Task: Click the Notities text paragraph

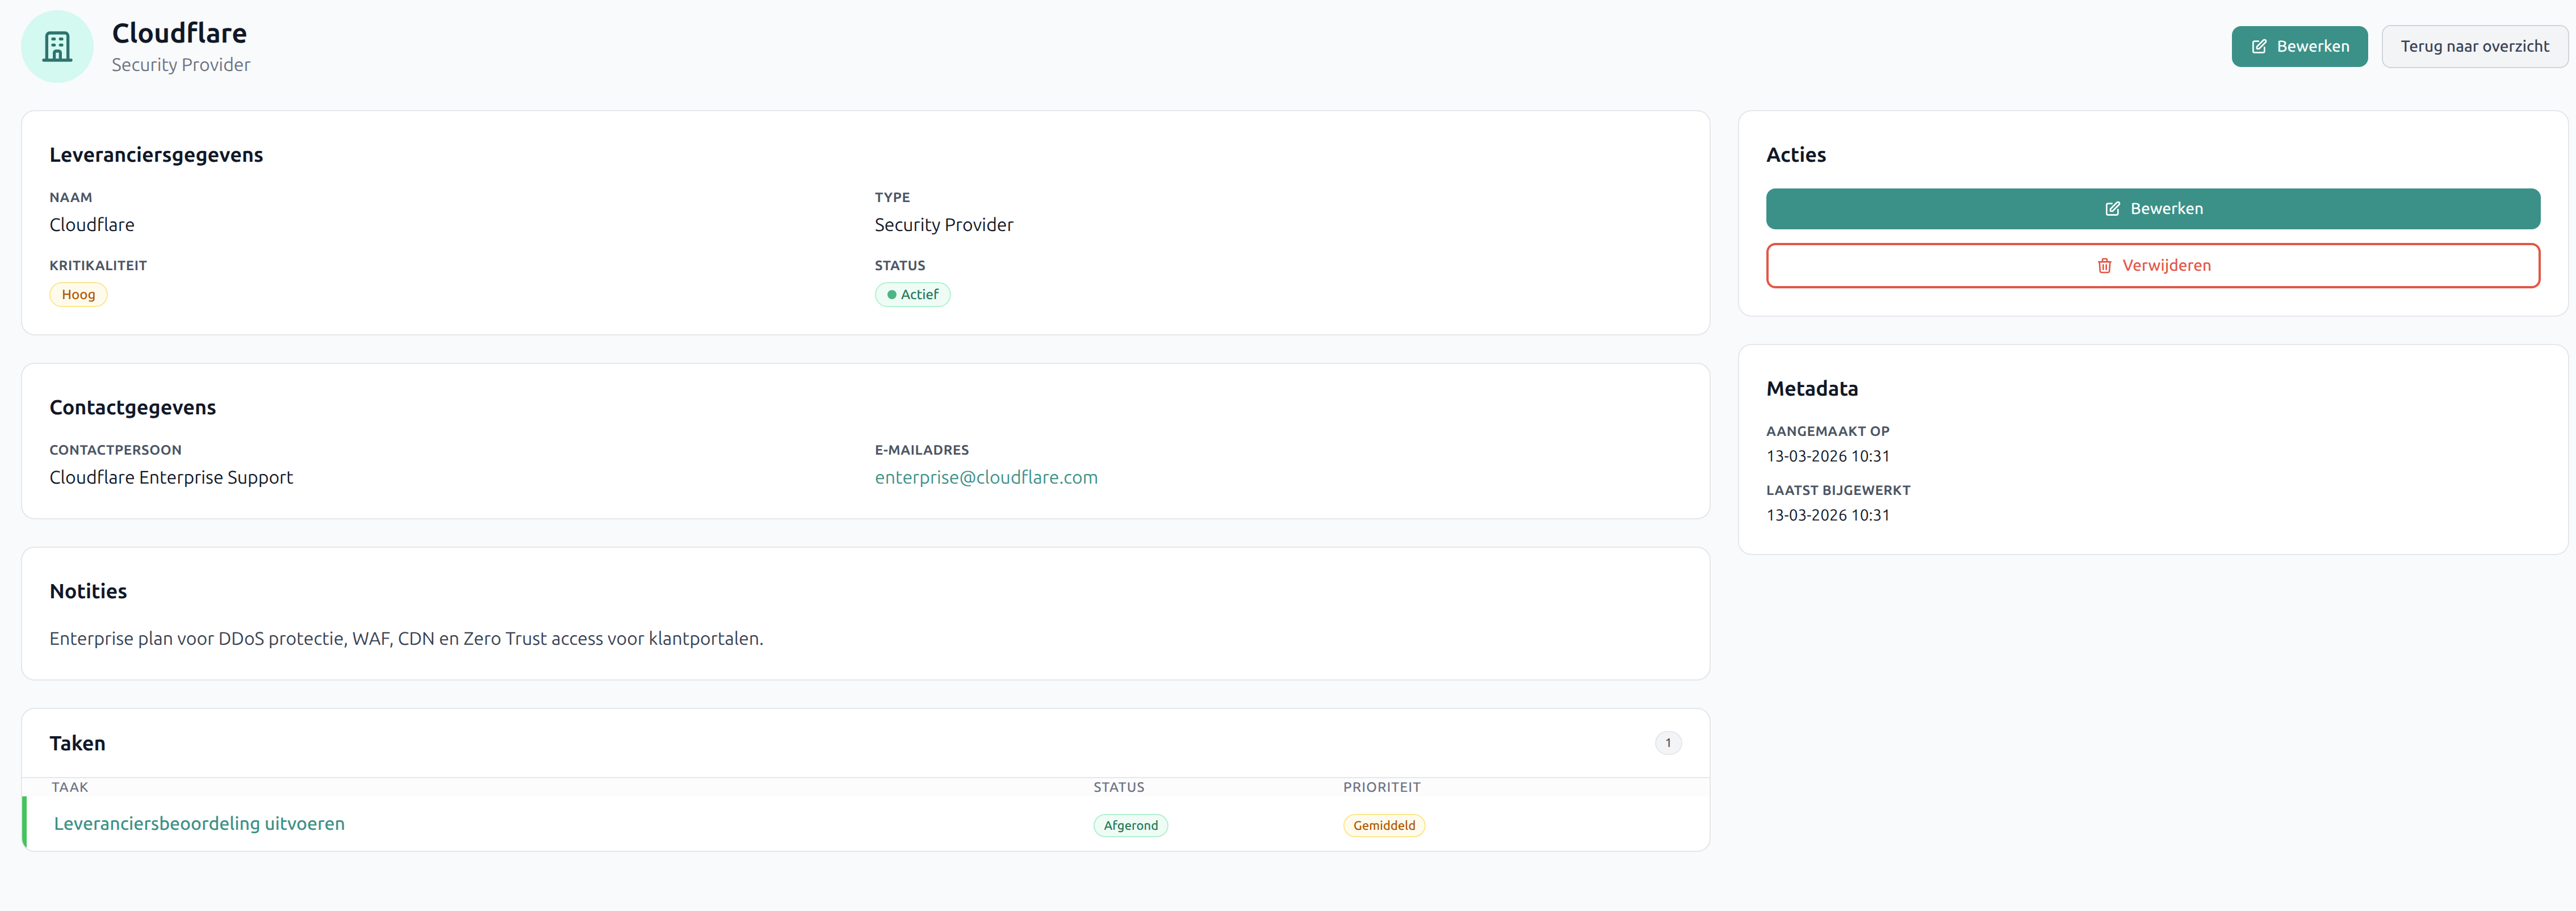Action: pos(406,639)
